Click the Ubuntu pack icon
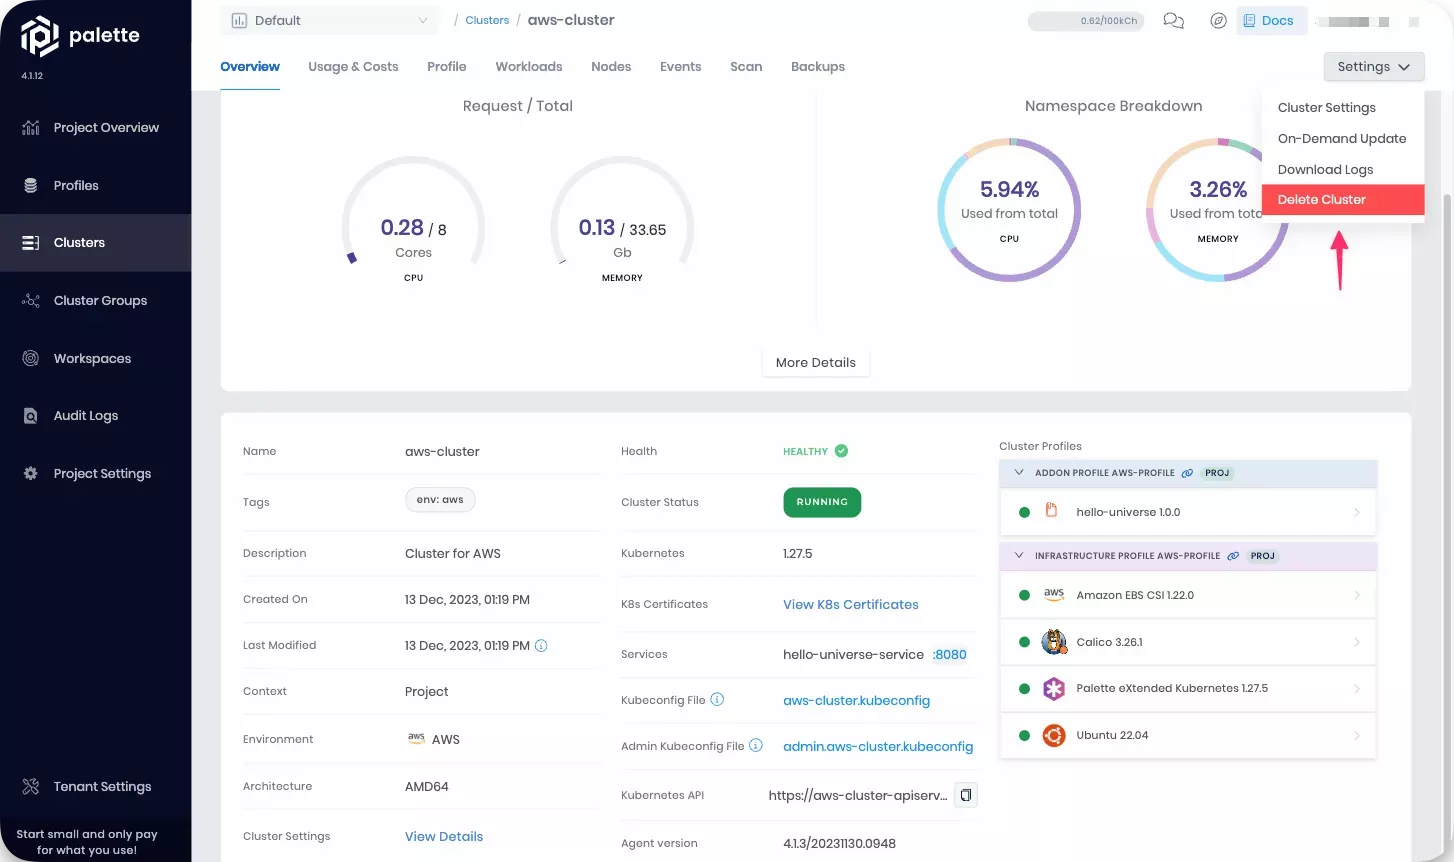1454x862 pixels. (x=1054, y=736)
